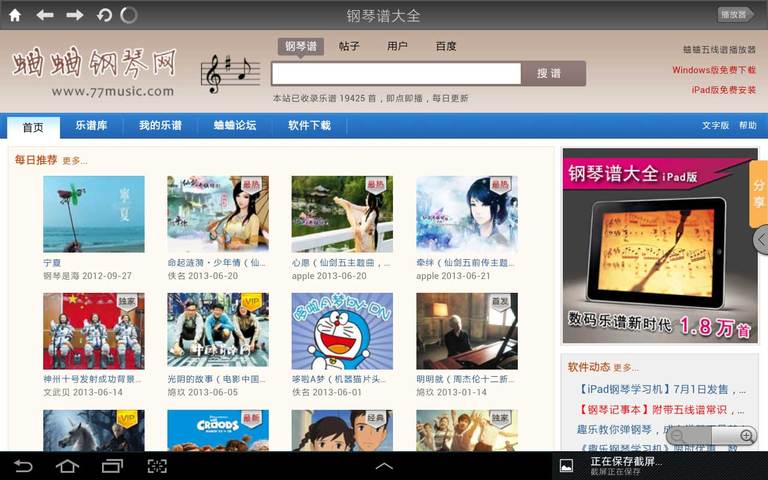768x480 pixels.
Task: Select the 百度 search category
Action: click(x=446, y=46)
